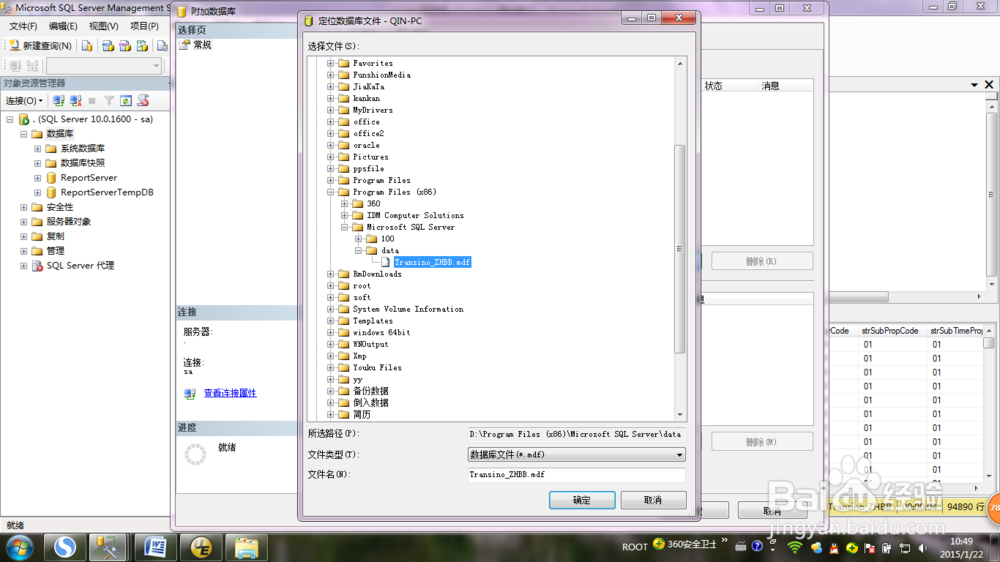
Task: Open the 文件类型 dropdown
Action: (679, 455)
